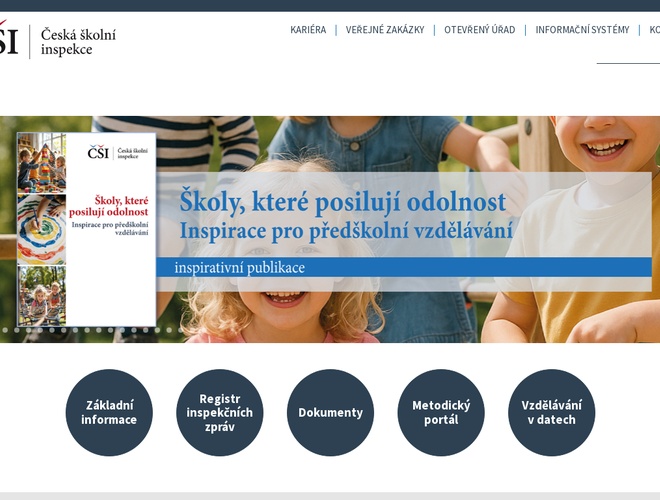Open Registr inspekčních zpráv circle button
This screenshot has height=500, width=660.
click(x=220, y=412)
